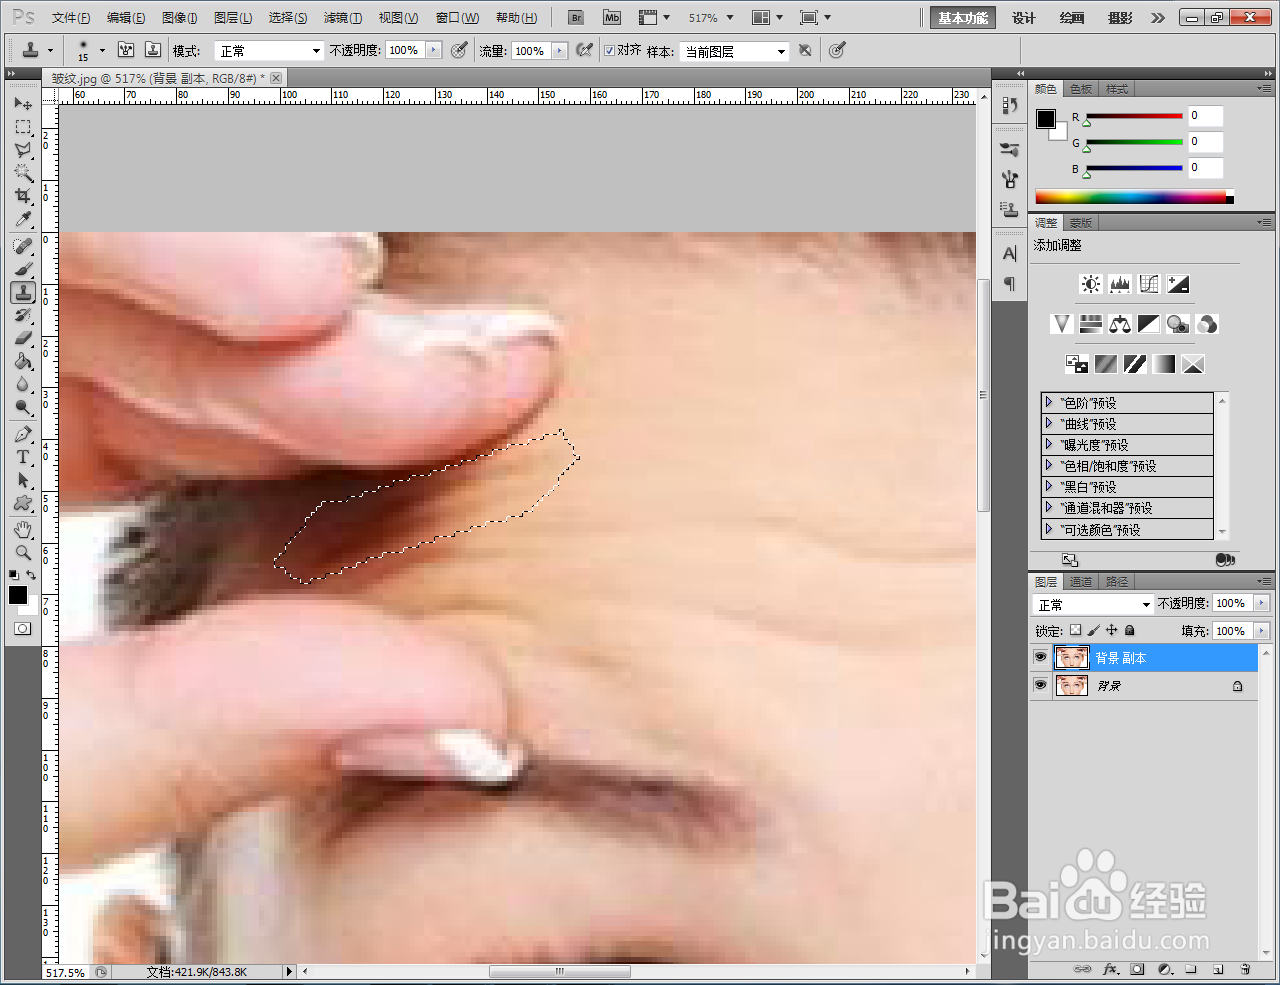Select the Paint Bucket tool
This screenshot has width=1280, height=985.
23,361
